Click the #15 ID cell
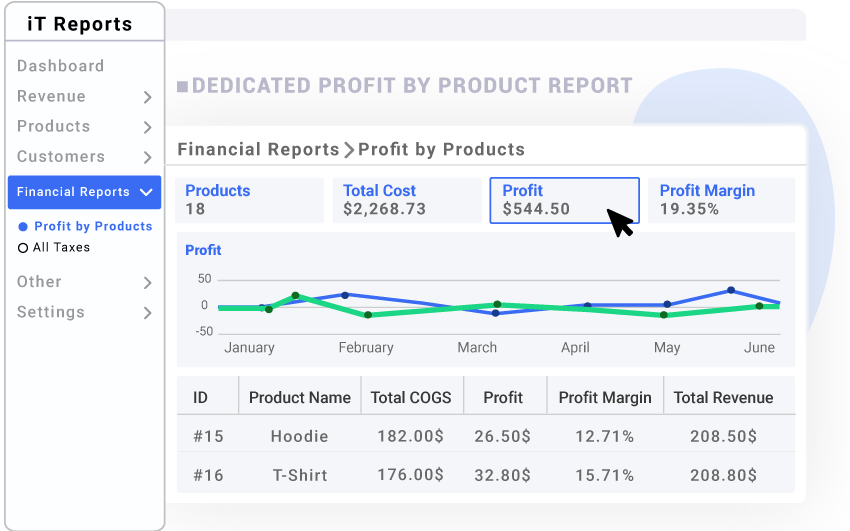Viewport: 850px width, 531px height. pyautogui.click(x=209, y=436)
